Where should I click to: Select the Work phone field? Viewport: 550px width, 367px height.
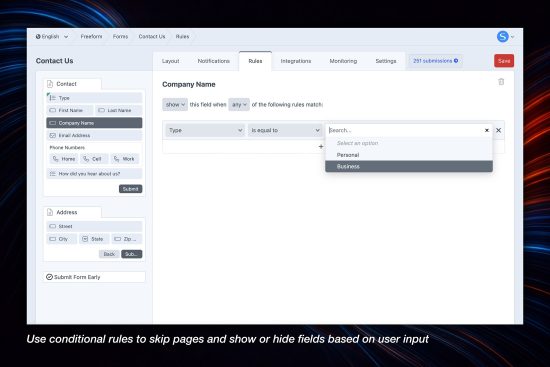[x=125, y=159]
